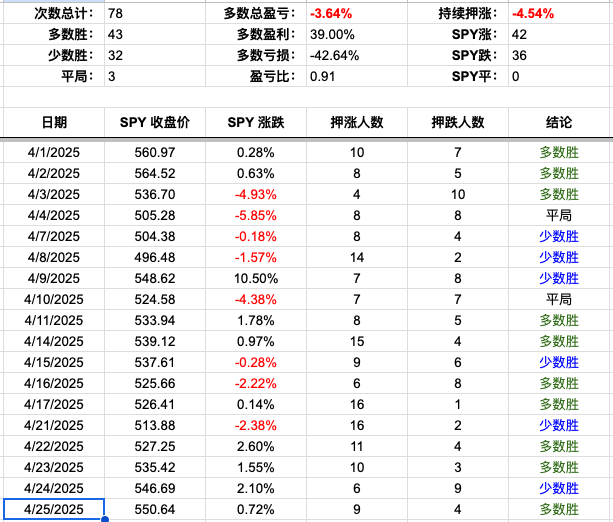613x522 pixels.
Task: Click the 结论 column header
Action: click(x=559, y=122)
